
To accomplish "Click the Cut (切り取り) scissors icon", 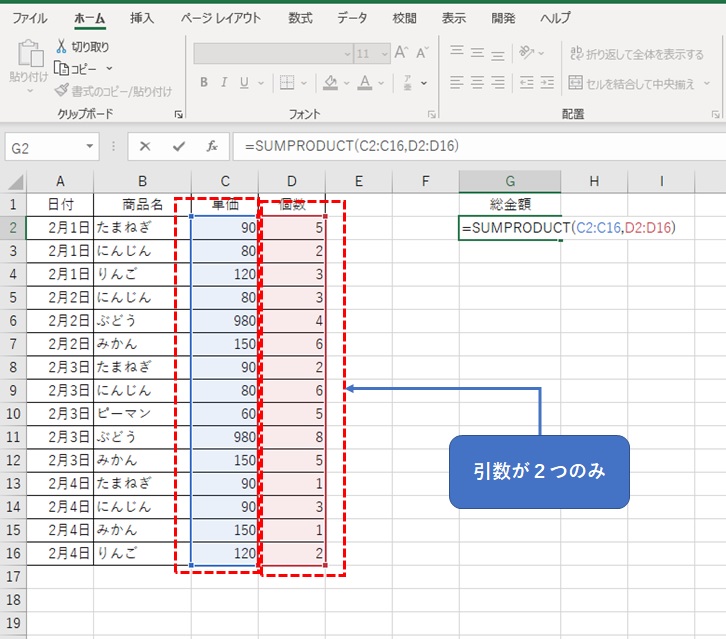I will (x=61, y=47).
